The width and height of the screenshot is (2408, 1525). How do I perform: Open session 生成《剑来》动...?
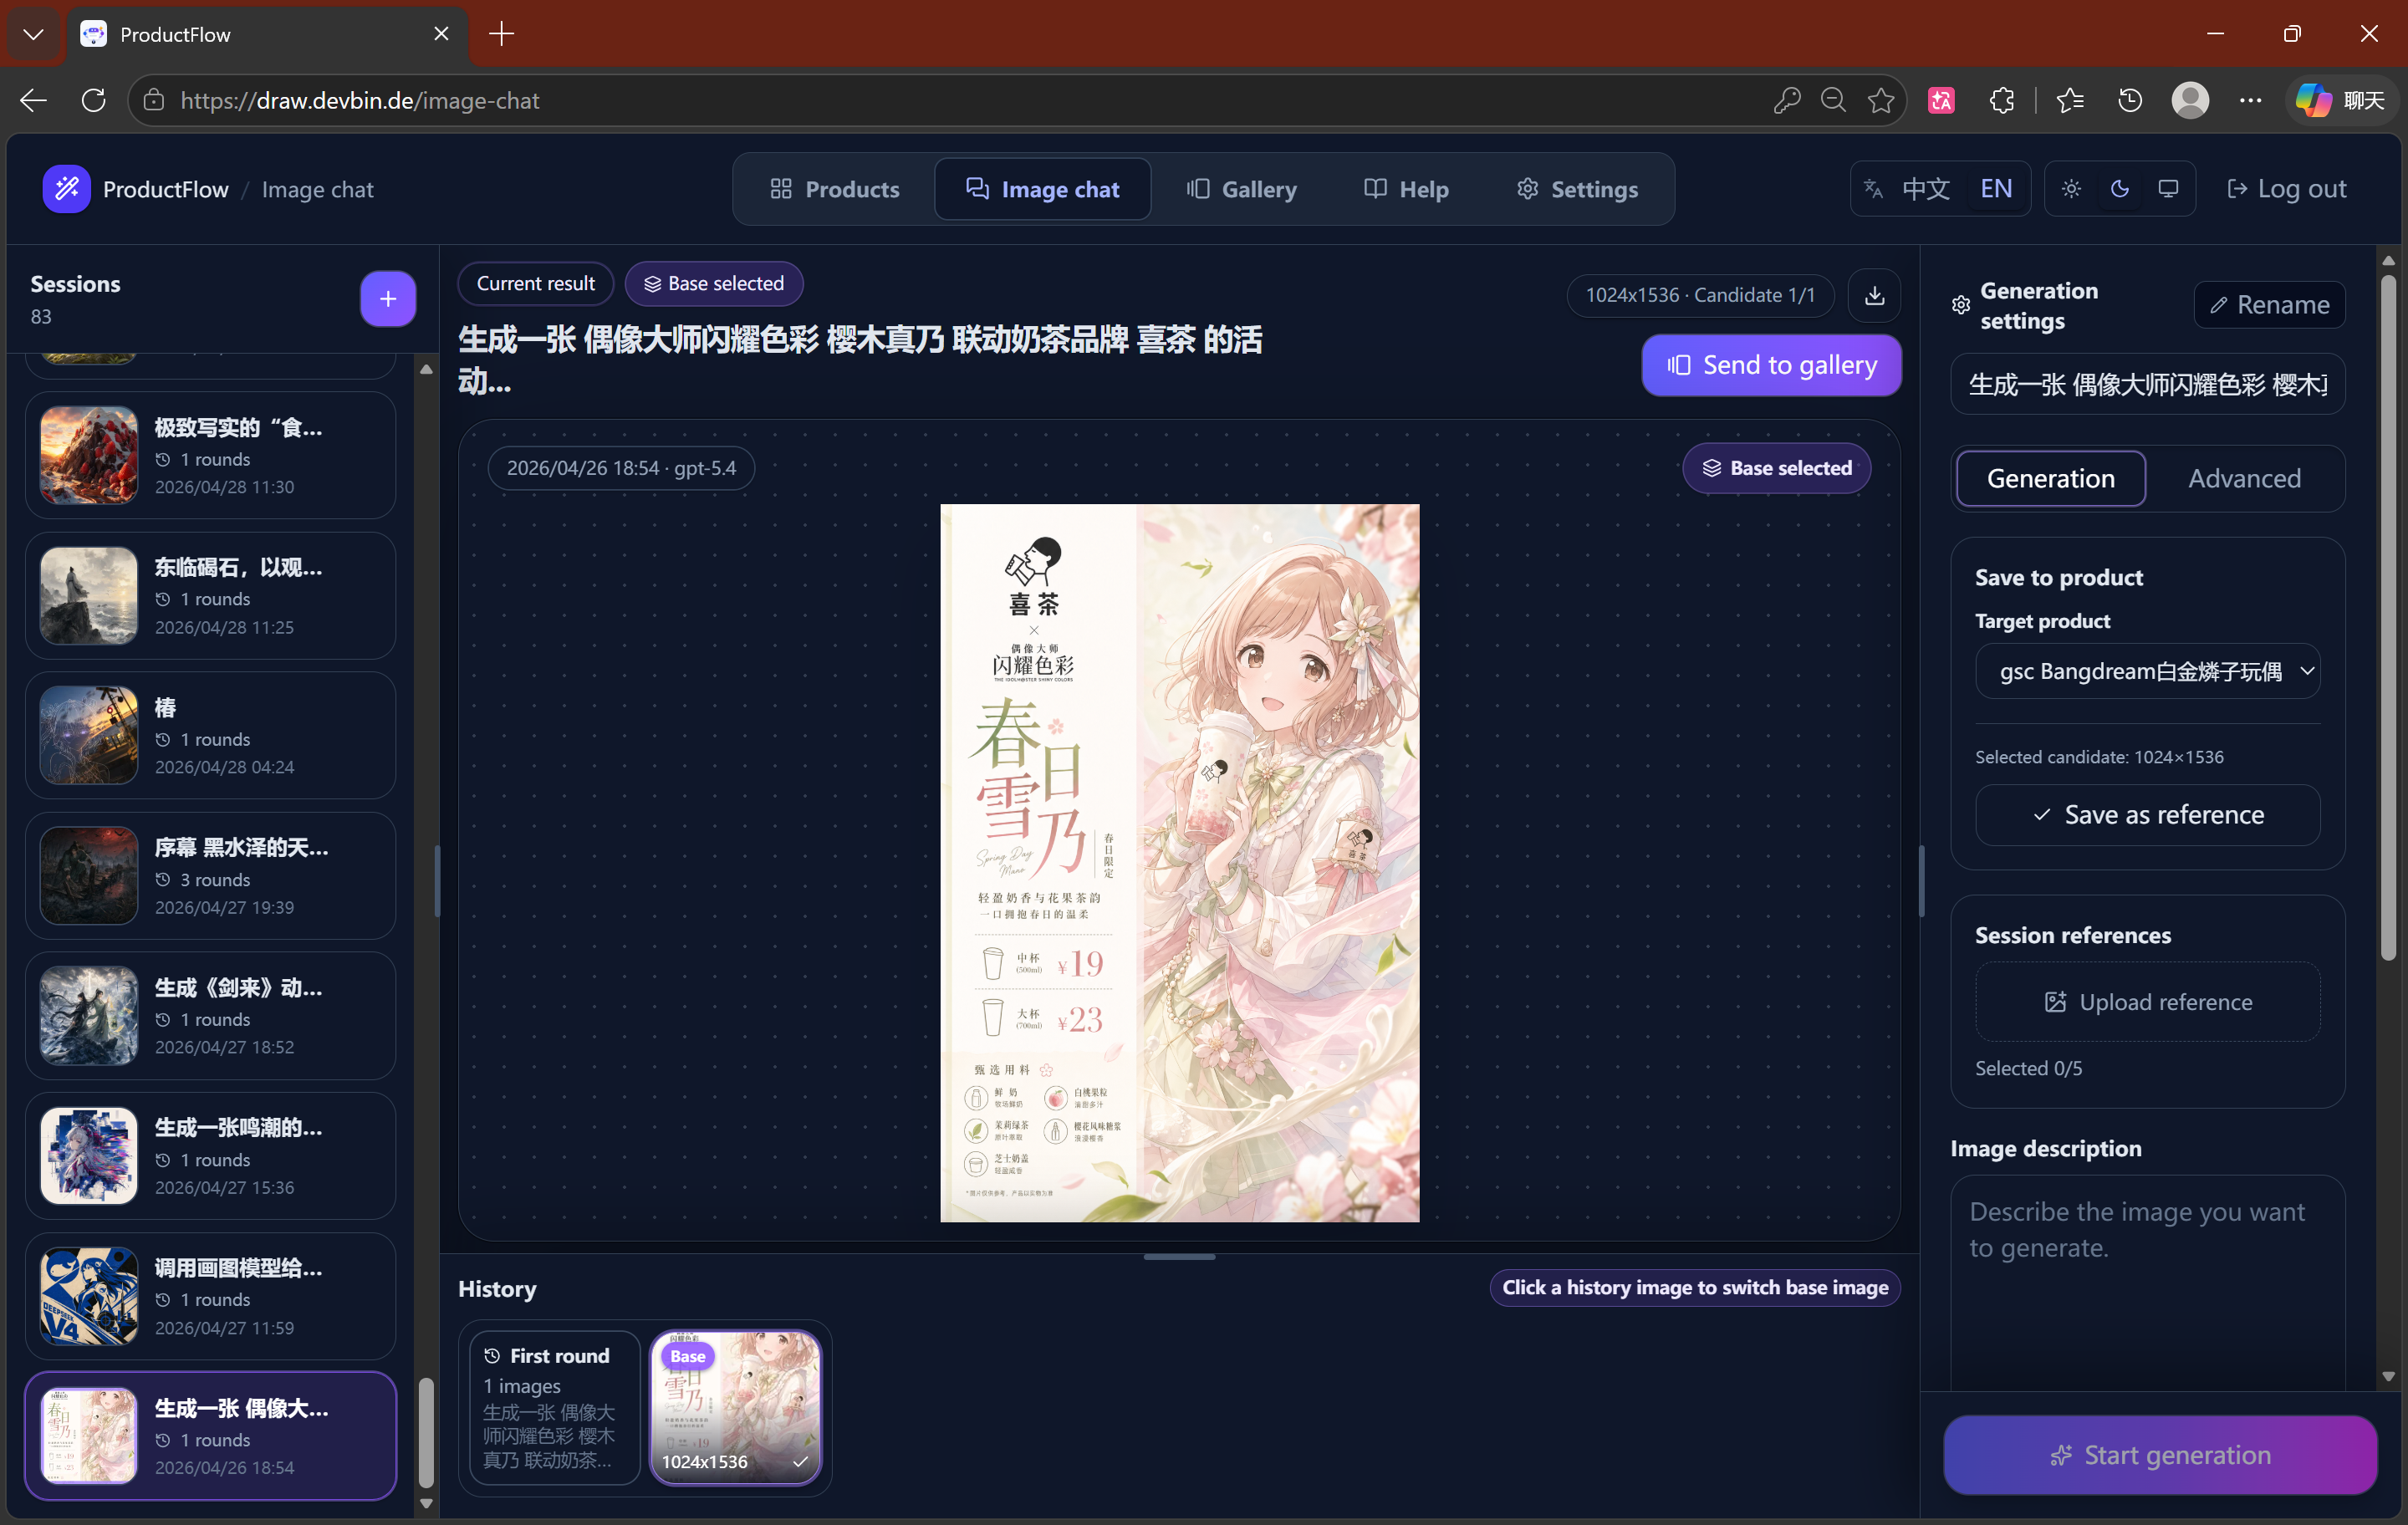pos(210,1016)
